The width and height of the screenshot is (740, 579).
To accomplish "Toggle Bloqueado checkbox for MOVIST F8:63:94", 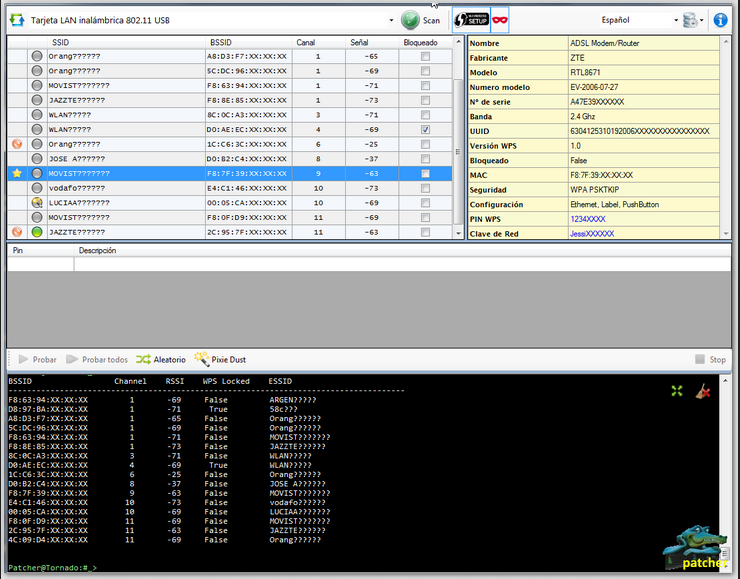I will click(425, 85).
